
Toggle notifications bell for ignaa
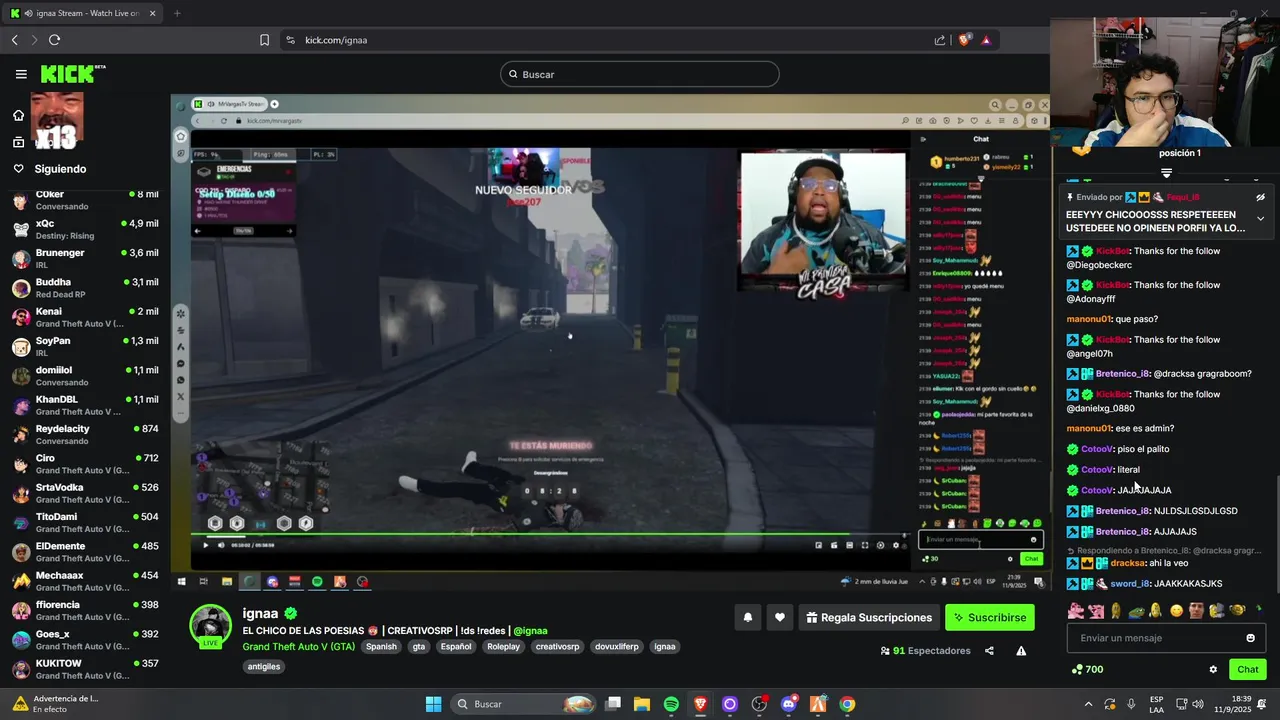tap(747, 618)
